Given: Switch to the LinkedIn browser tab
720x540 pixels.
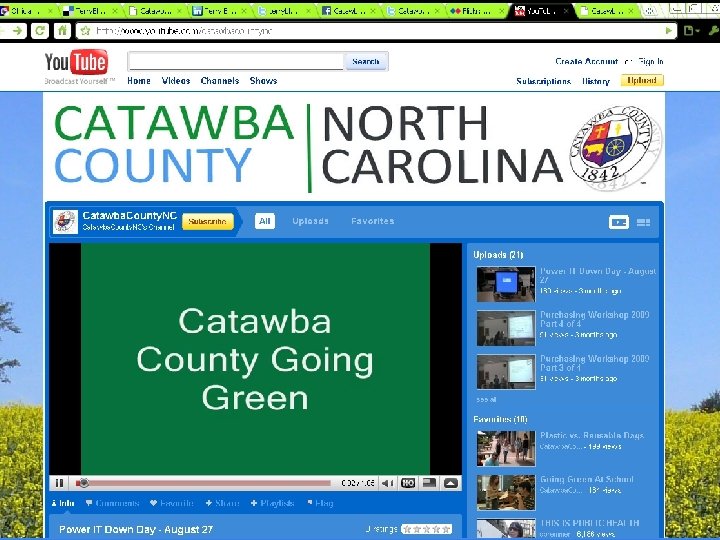Looking at the screenshot, I should point(219,11).
